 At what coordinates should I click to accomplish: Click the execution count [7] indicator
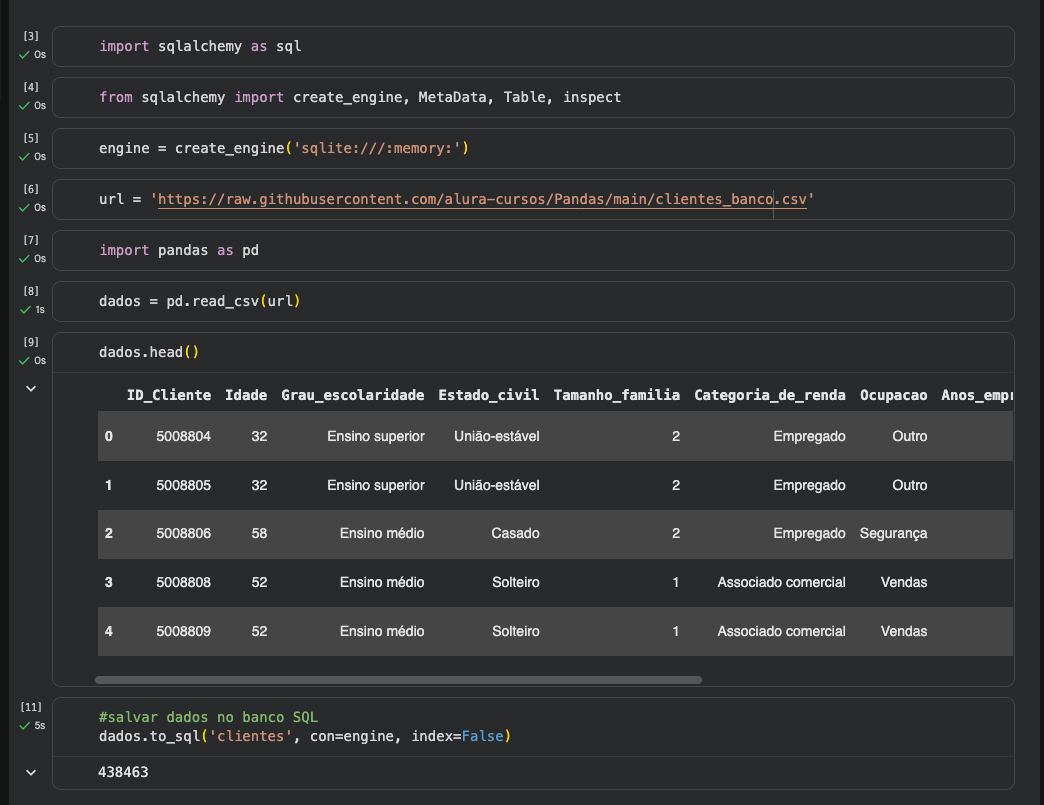pyautogui.click(x=31, y=241)
